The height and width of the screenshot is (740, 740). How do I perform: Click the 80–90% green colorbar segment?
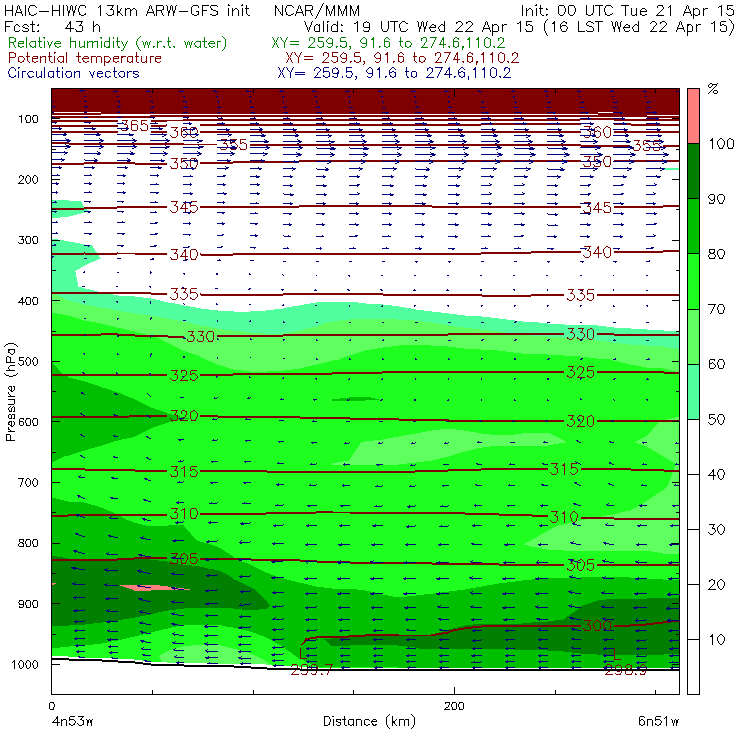[x=693, y=226]
